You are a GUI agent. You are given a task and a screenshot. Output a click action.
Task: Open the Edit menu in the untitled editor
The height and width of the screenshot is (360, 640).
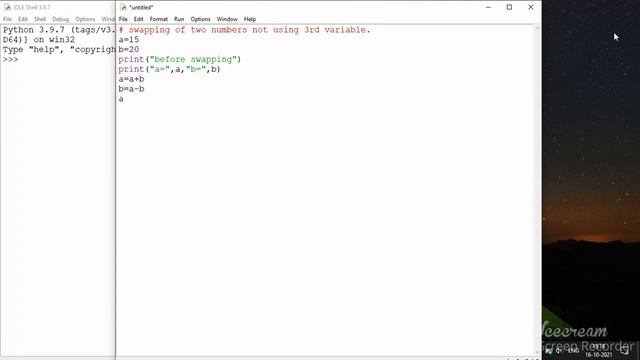click(x=138, y=19)
